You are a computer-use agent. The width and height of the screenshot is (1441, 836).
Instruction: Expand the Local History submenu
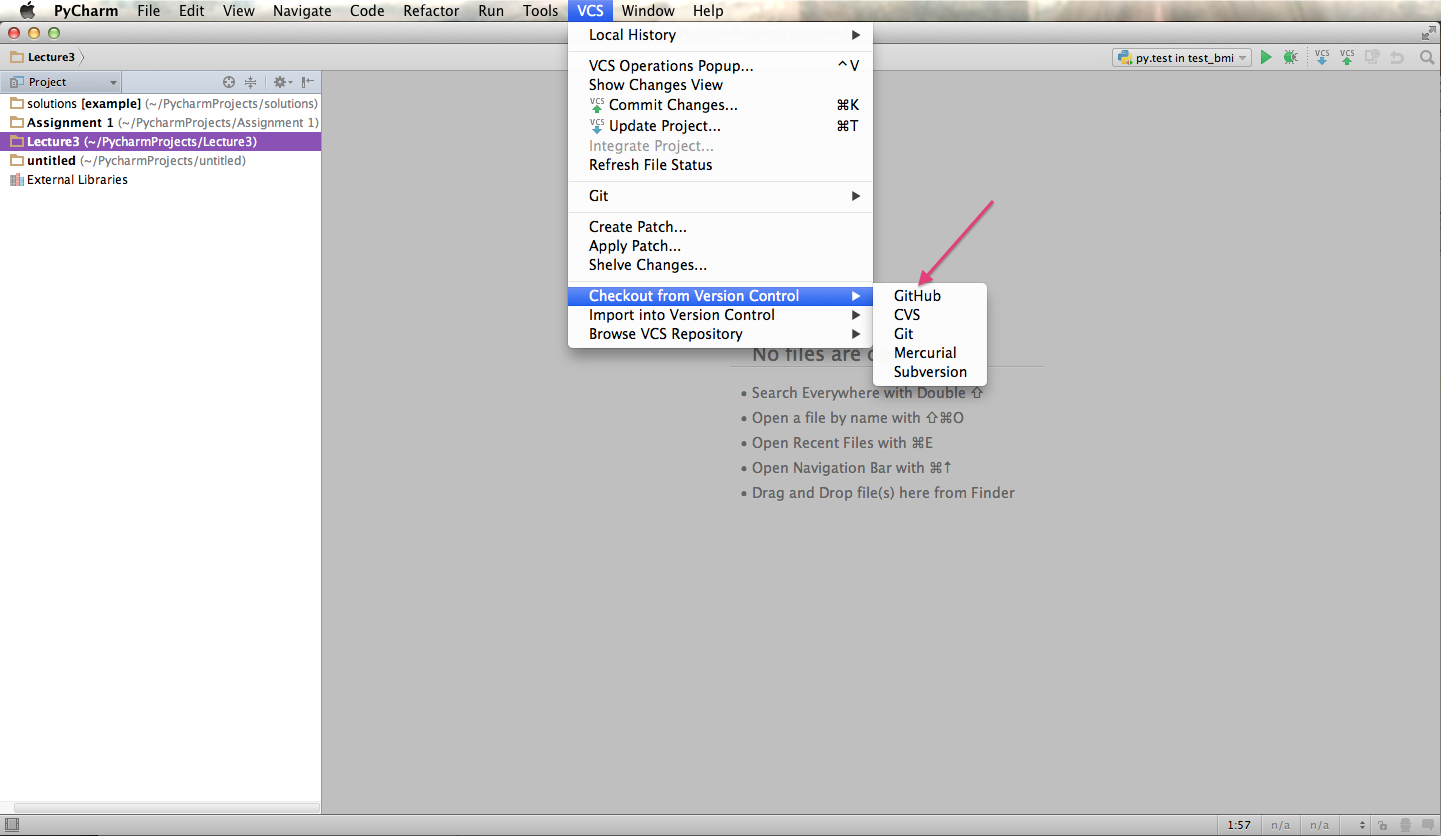pos(720,35)
